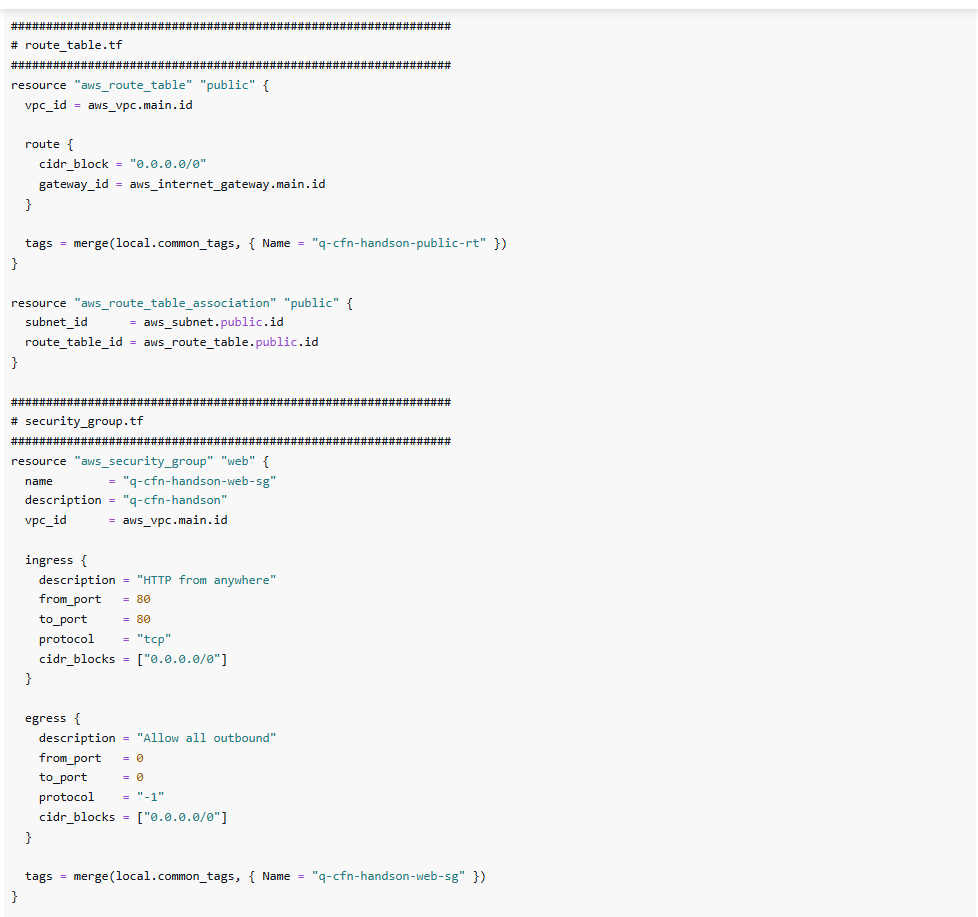The image size is (978, 917).
Task: Click the ingress cidr_blocks ["0.0.0.0/0"] value
Action: click(x=182, y=659)
